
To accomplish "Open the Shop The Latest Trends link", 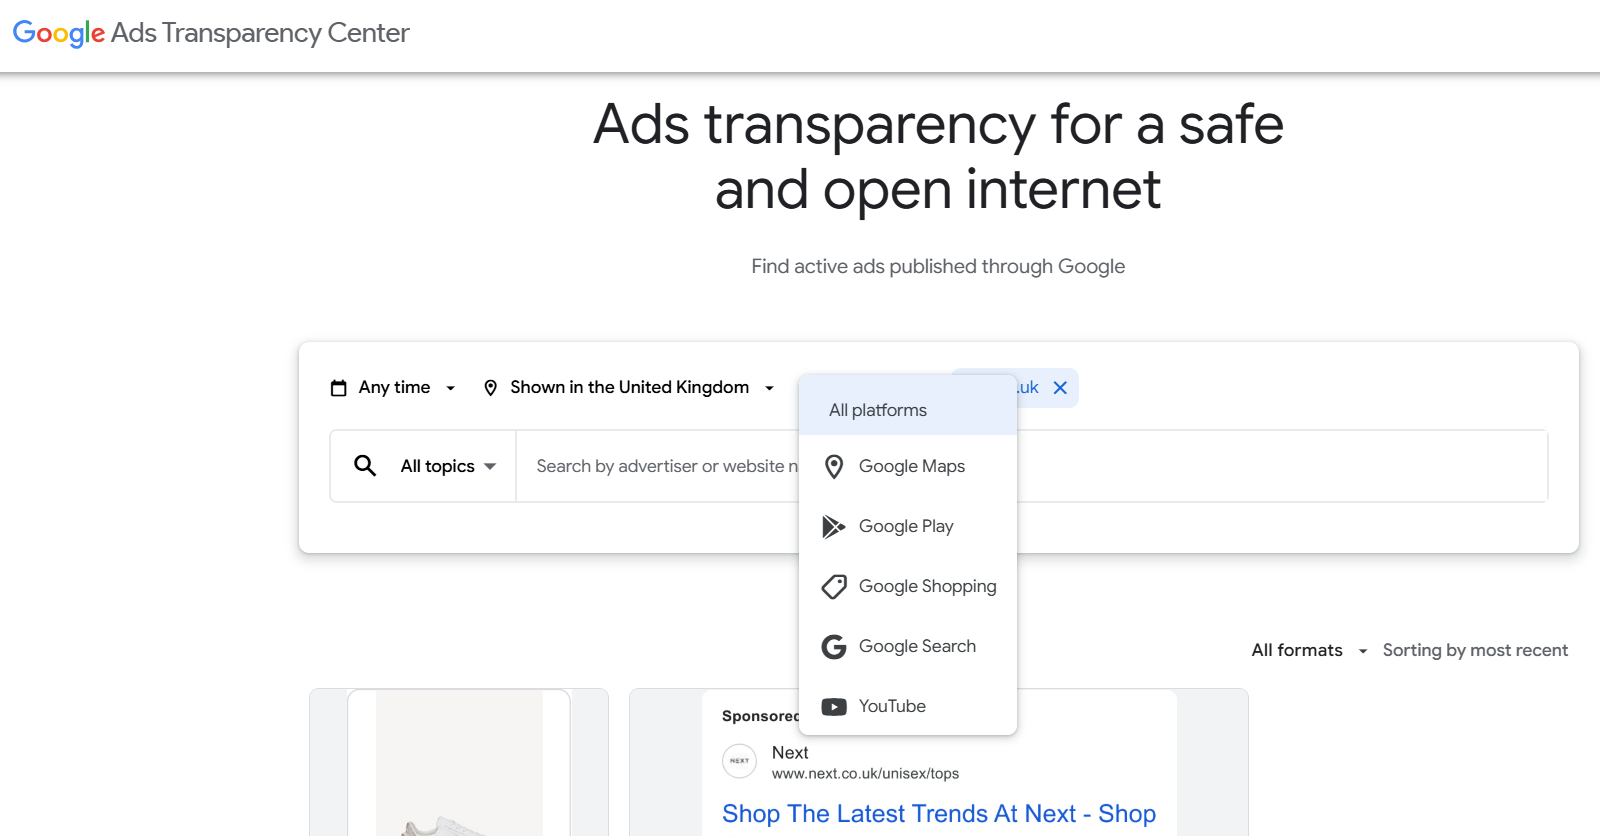I will coord(938,814).
